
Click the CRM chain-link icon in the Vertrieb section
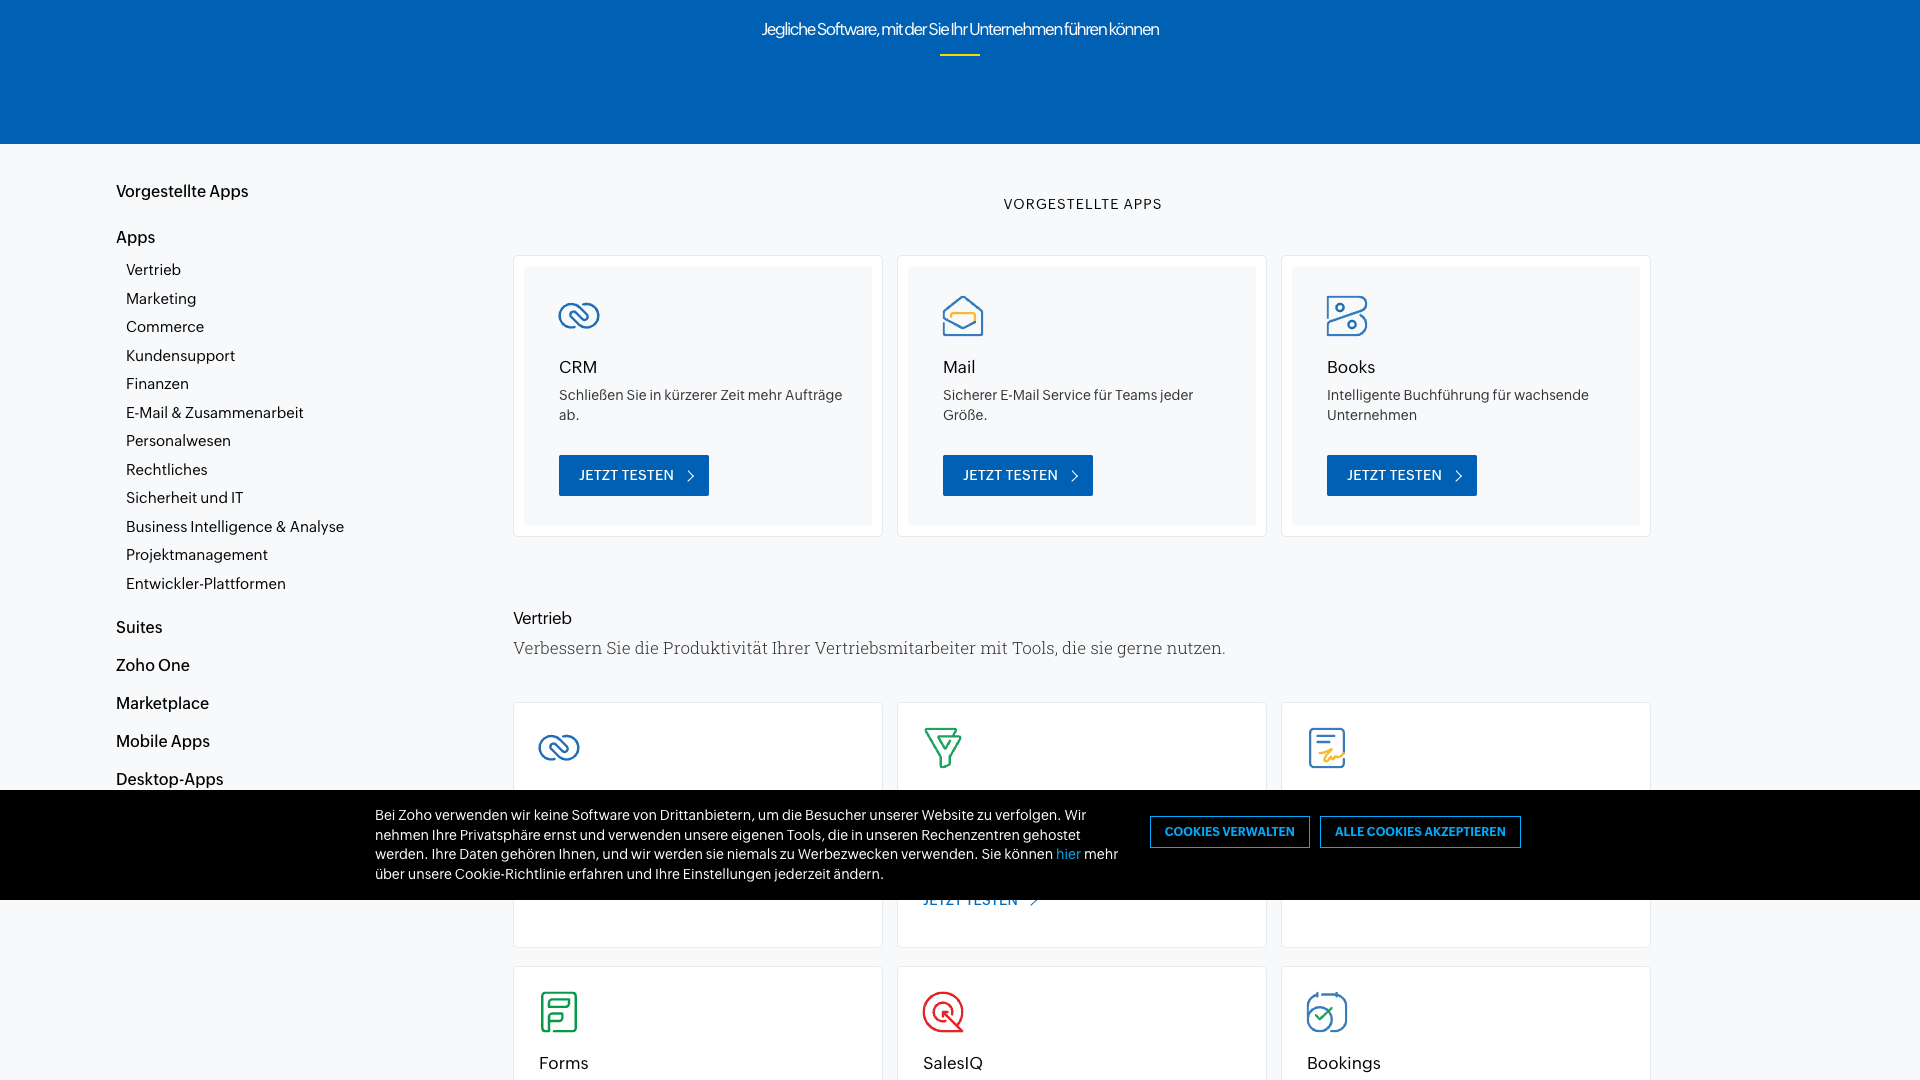(x=559, y=747)
